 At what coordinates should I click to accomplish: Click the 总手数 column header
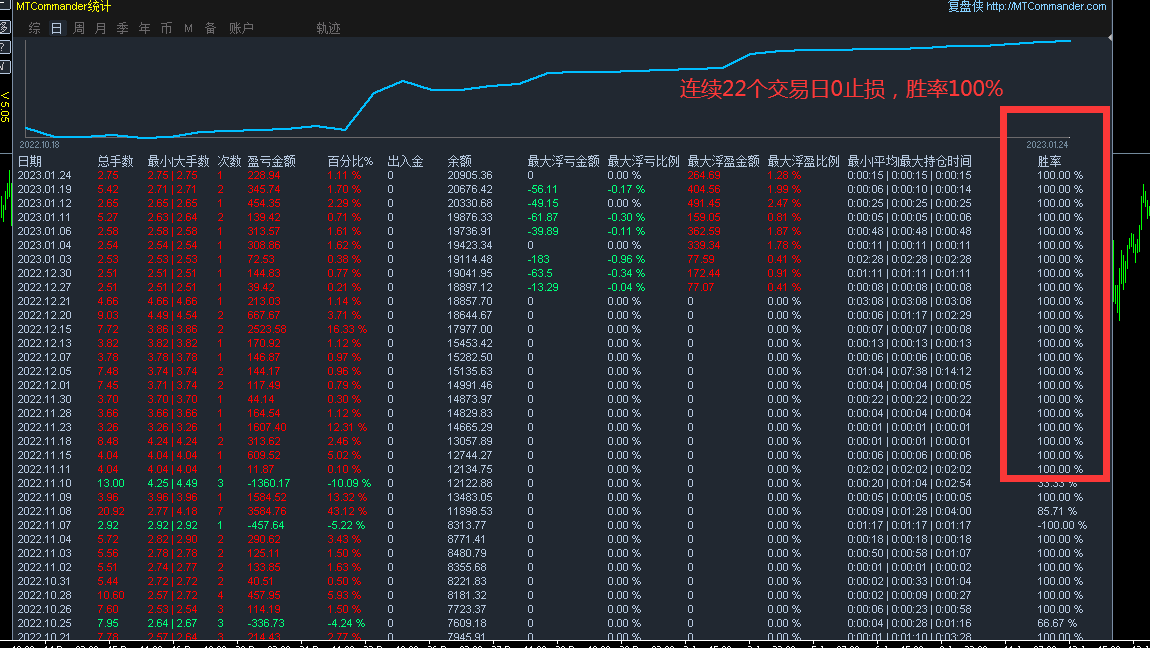(x=115, y=161)
